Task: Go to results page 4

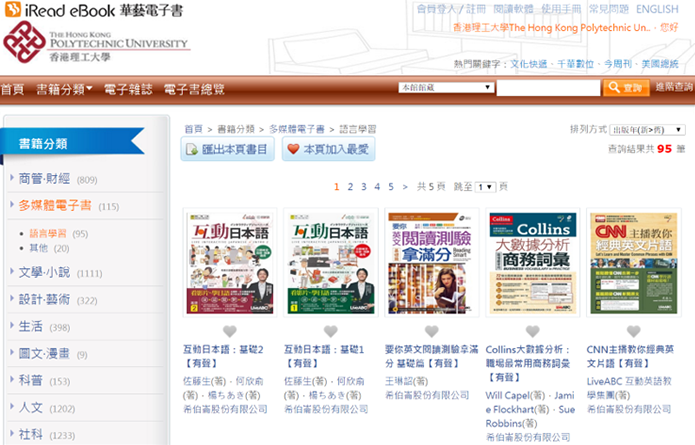Action: coord(377,187)
